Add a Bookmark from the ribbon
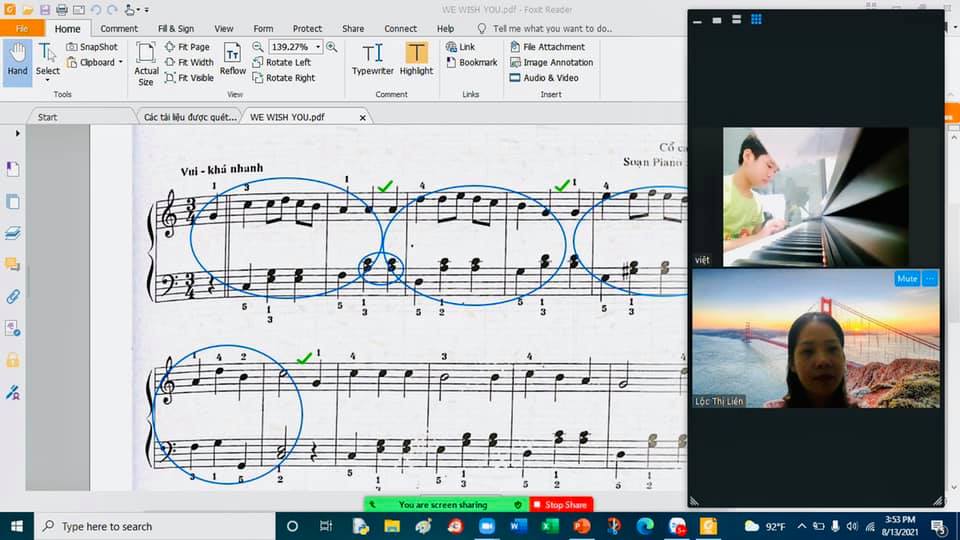This screenshot has height=540, width=960. pyautogui.click(x=471, y=62)
